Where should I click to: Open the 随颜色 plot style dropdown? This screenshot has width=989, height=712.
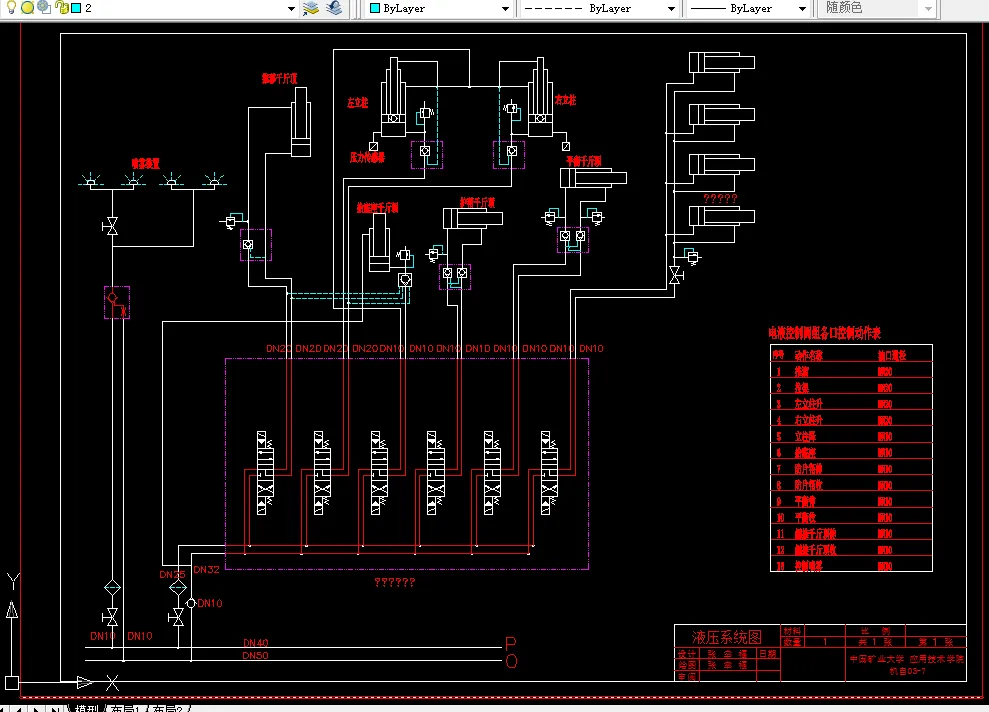coord(928,9)
